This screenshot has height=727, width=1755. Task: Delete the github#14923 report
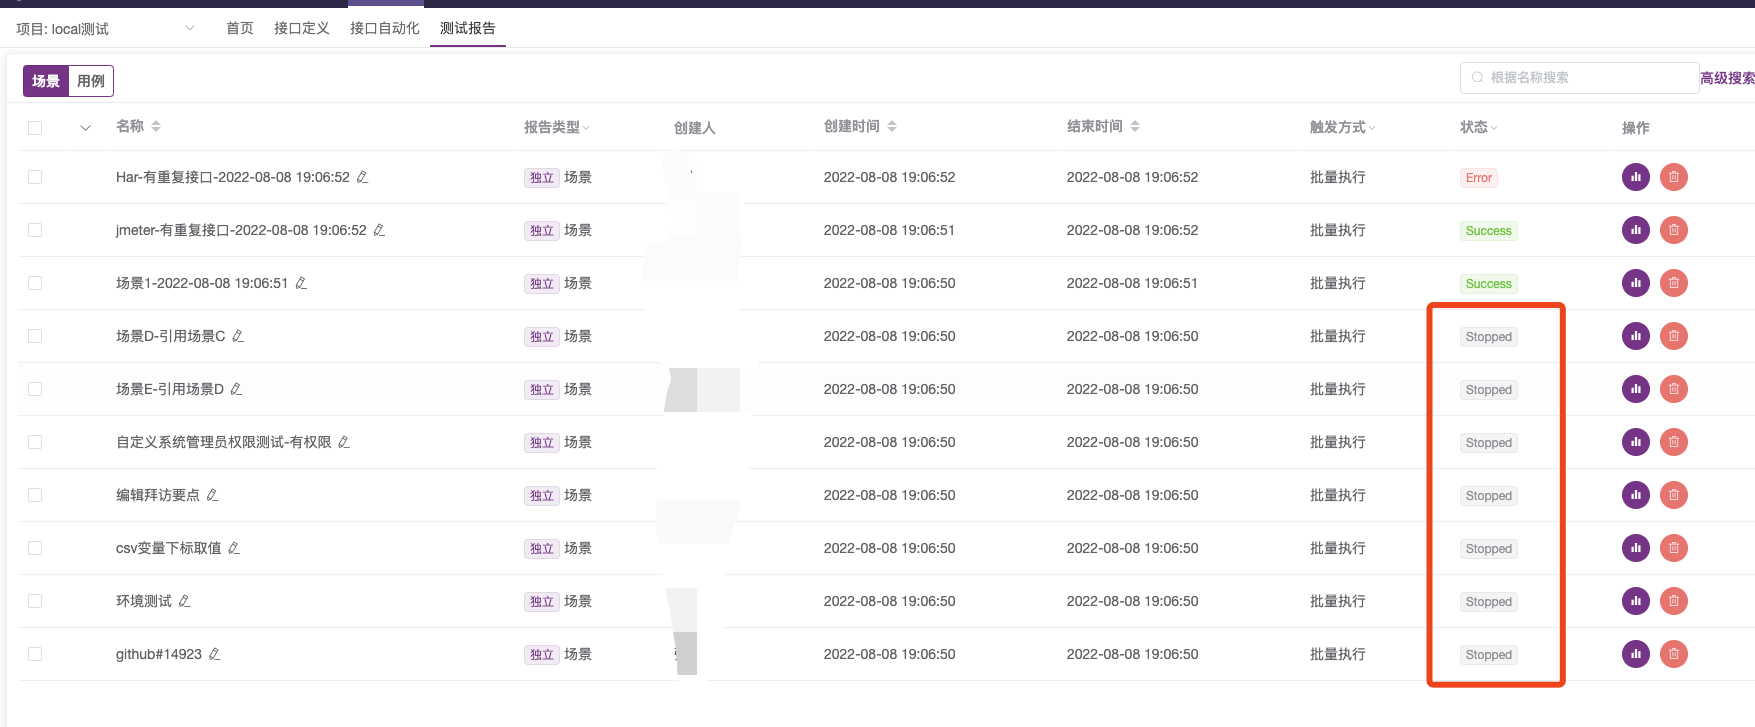tap(1673, 654)
